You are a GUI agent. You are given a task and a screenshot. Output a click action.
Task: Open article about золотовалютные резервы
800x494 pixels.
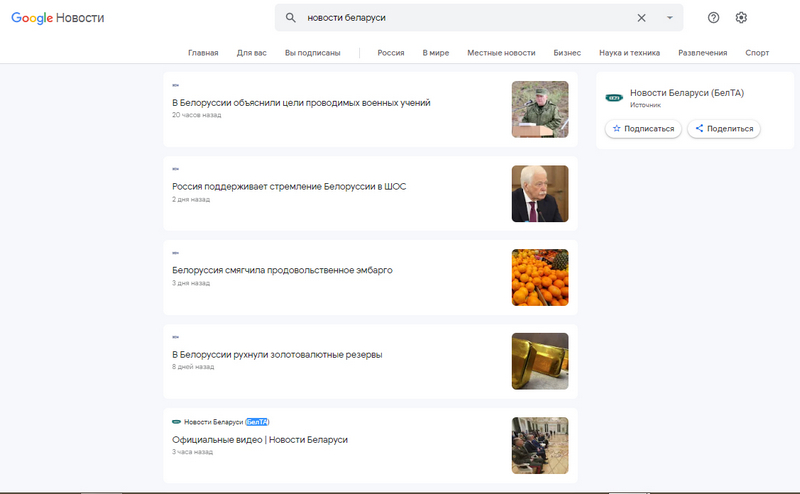tap(277, 354)
